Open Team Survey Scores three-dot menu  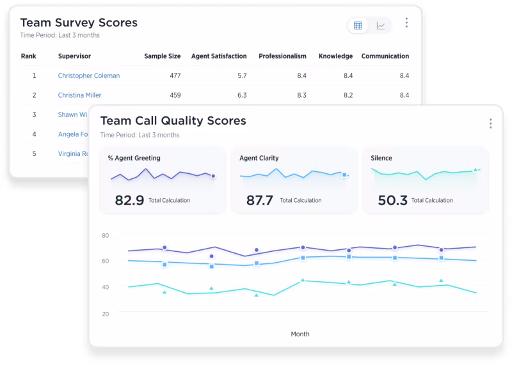coord(406,23)
